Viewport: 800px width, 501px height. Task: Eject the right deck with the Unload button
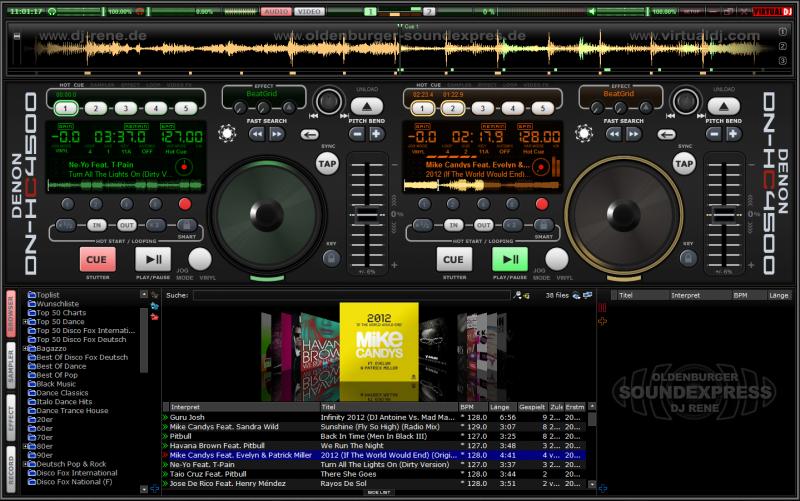click(x=723, y=106)
